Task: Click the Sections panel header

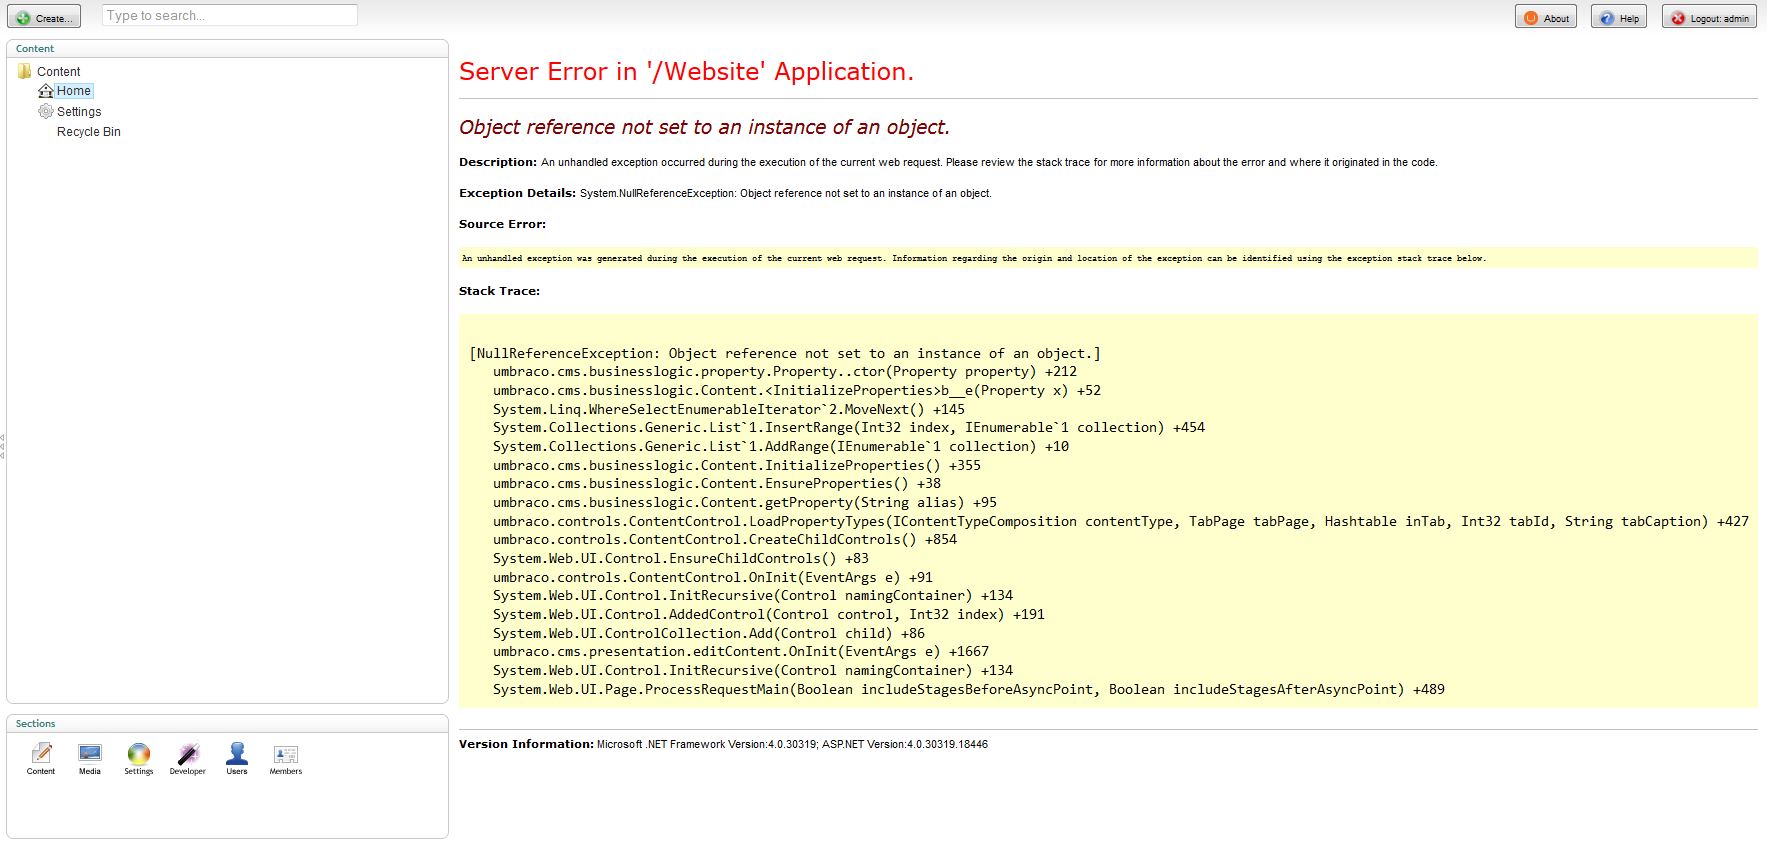Action: (227, 723)
